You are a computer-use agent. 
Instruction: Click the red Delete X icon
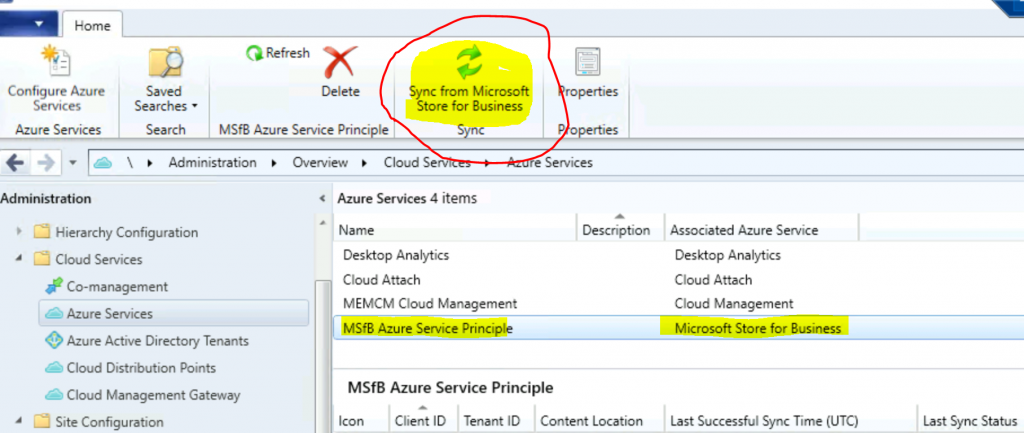click(x=340, y=63)
